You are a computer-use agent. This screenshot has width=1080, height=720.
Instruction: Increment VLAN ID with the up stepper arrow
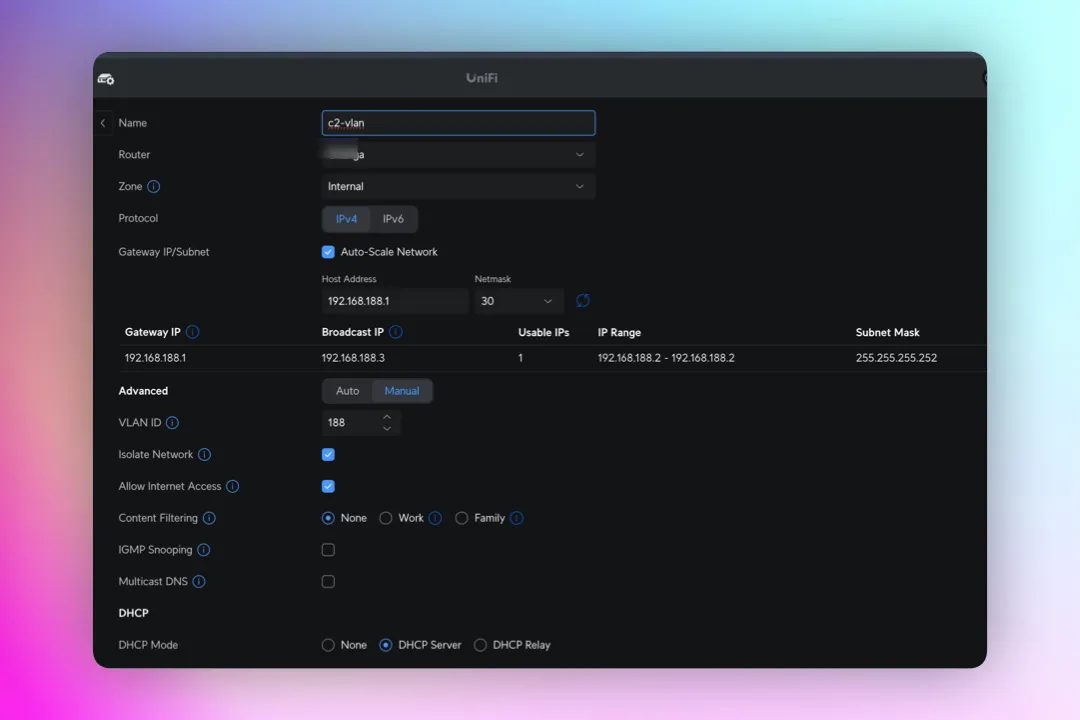pos(387,417)
